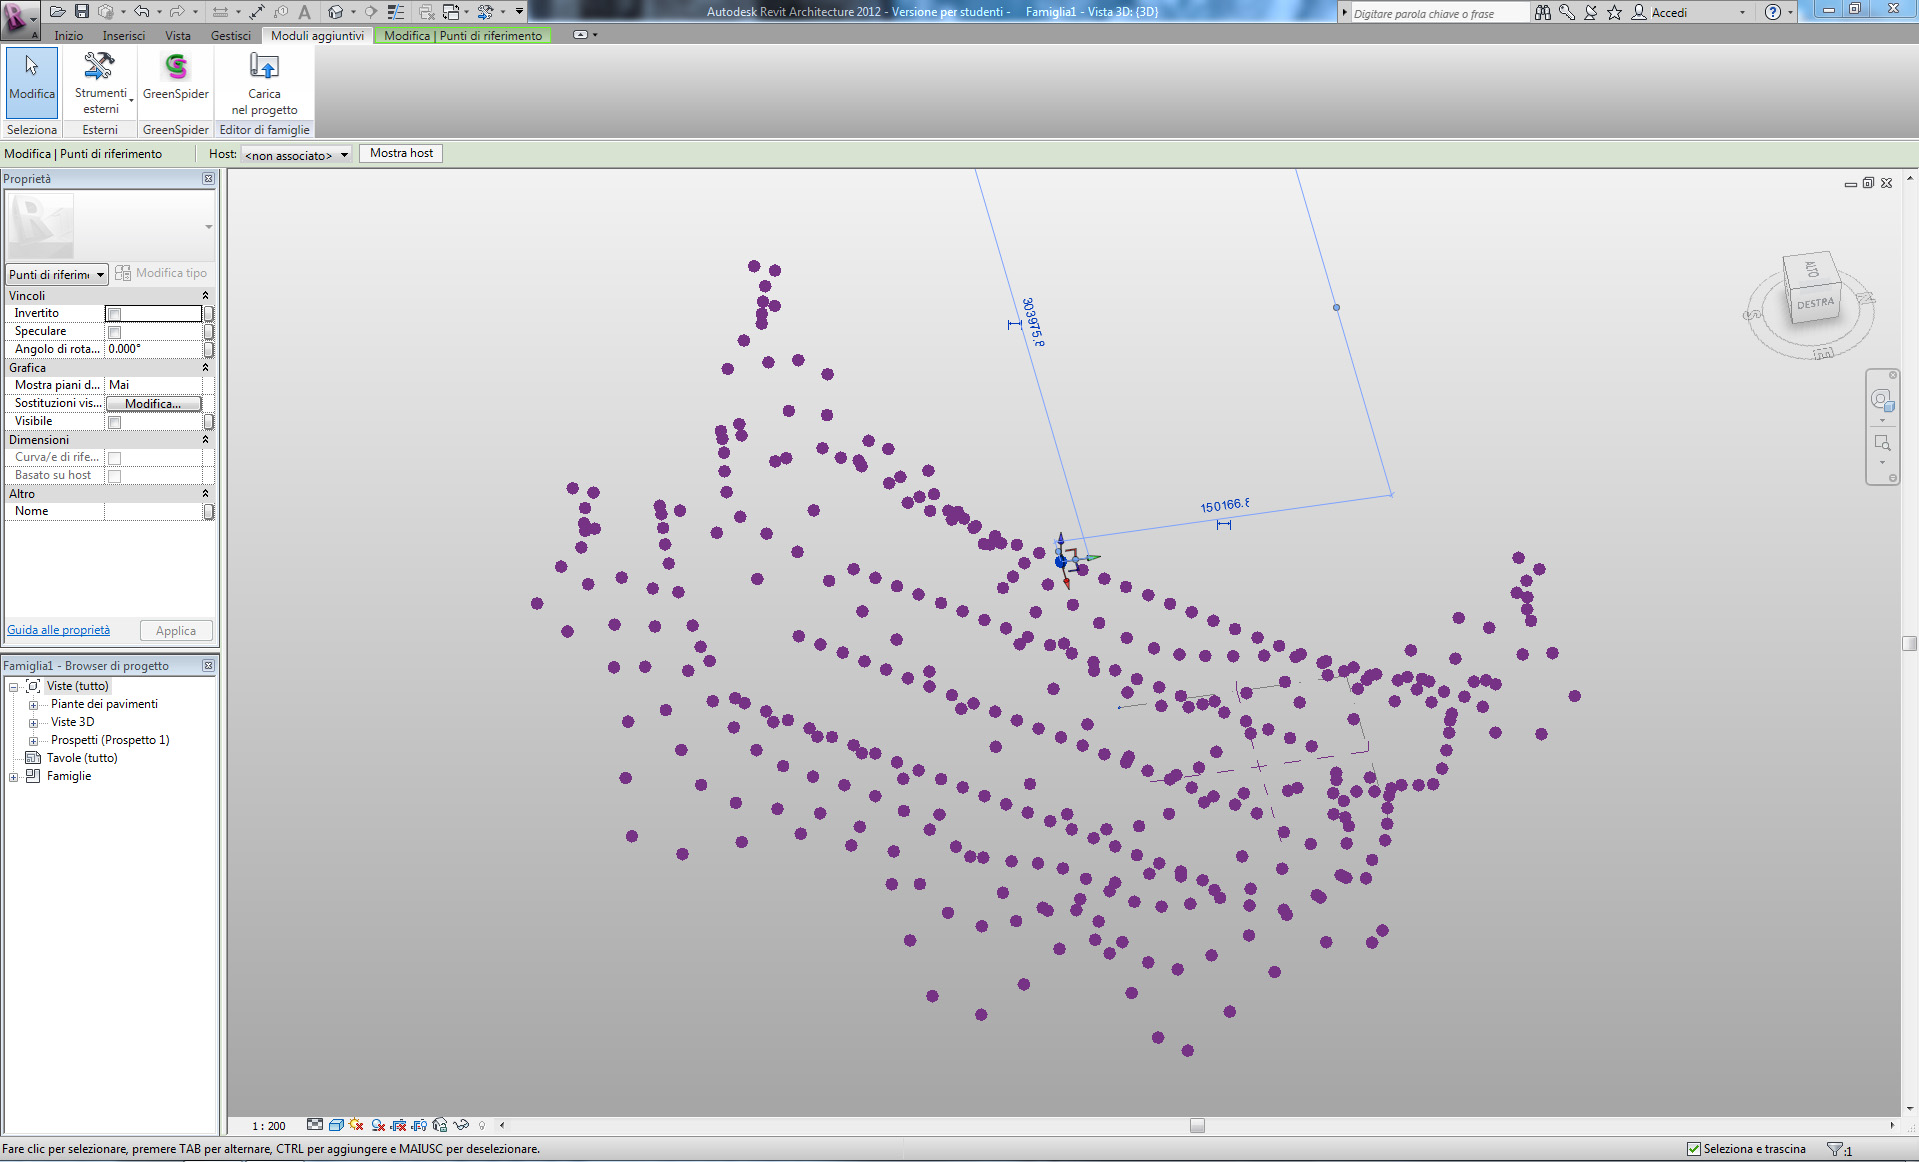
Task: Click the Subscription Center key icon
Action: coord(1566,12)
